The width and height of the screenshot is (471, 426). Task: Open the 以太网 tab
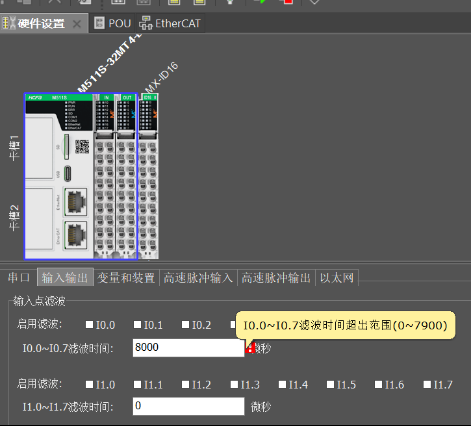pos(337,278)
